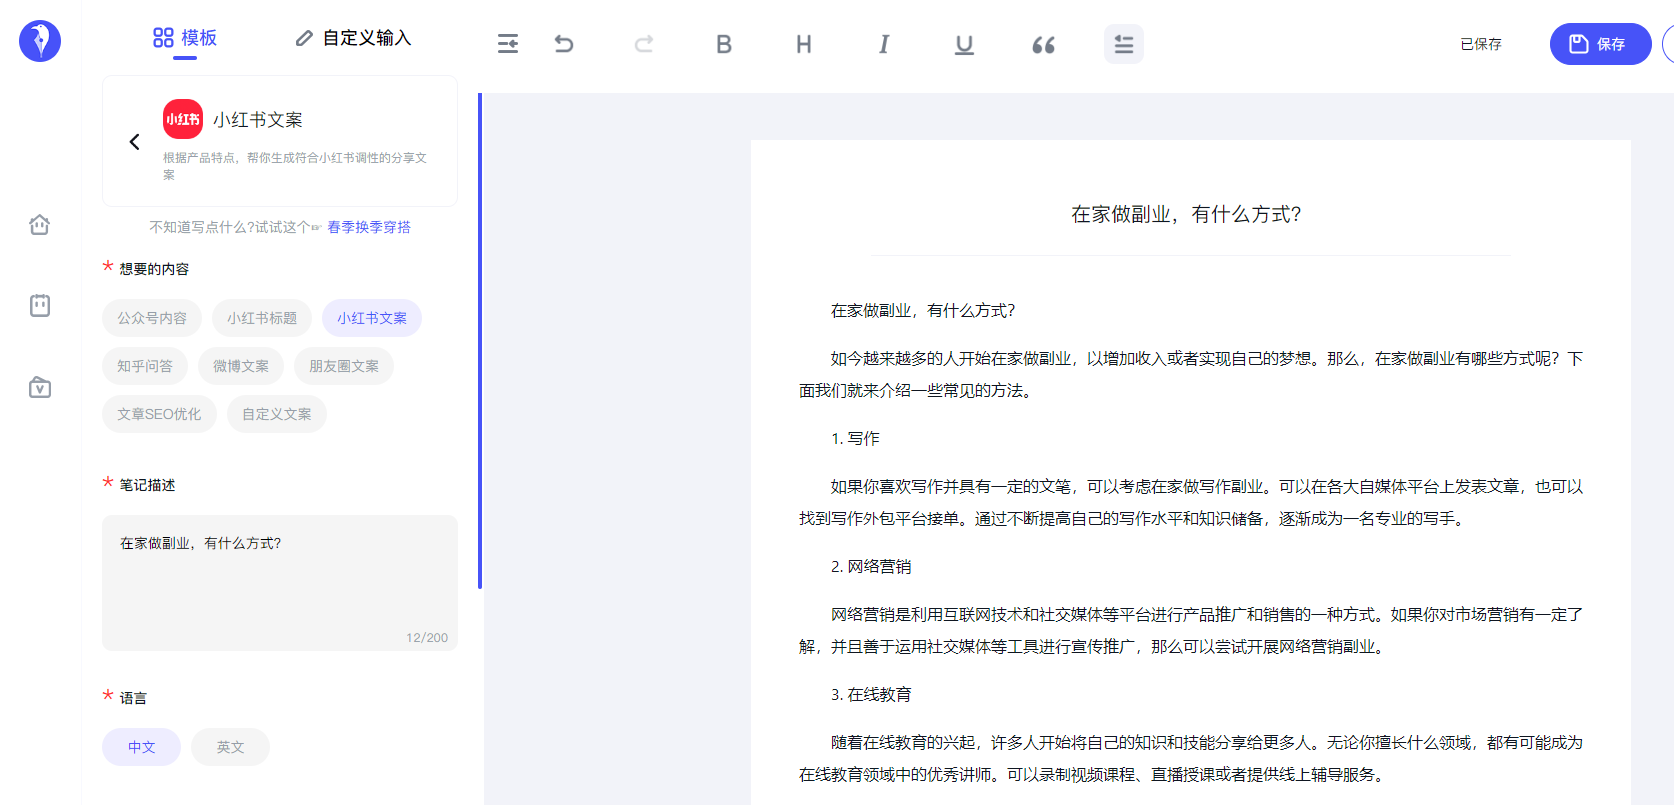Viewport: 1674px width, 805px height.
Task: Toggle italic formatting
Action: tap(884, 44)
